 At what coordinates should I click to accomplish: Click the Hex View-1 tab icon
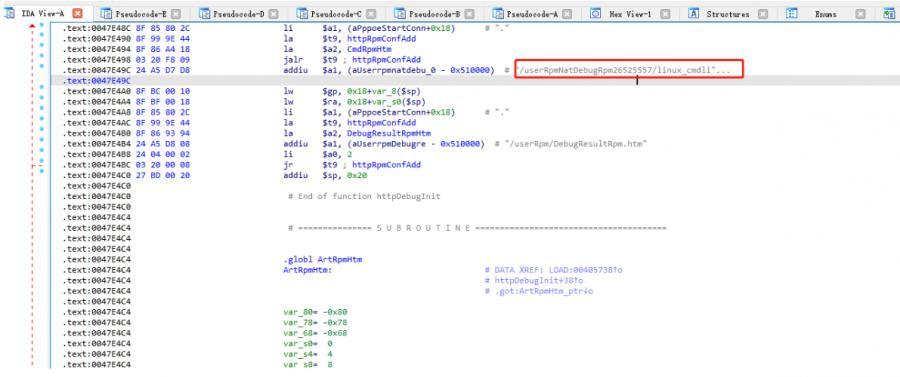pyautogui.click(x=596, y=13)
